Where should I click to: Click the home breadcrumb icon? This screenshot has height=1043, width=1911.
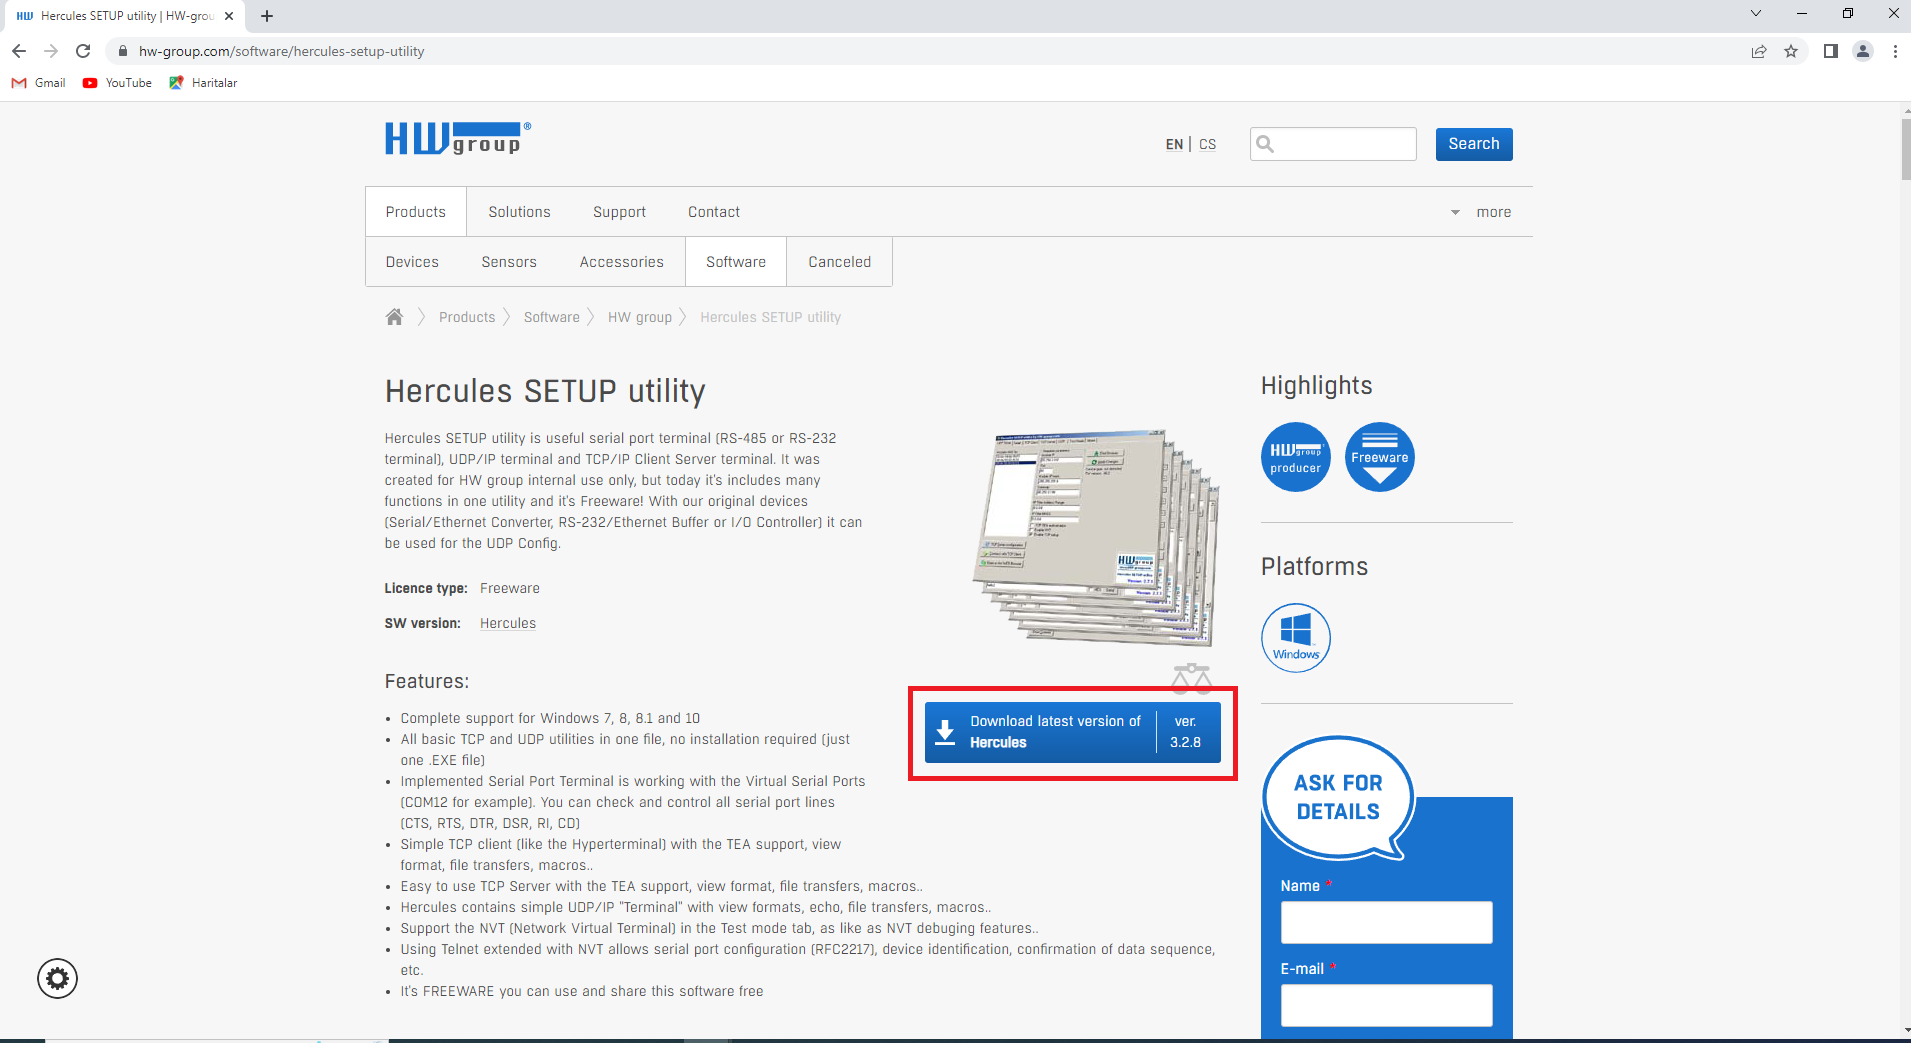pyautogui.click(x=394, y=317)
